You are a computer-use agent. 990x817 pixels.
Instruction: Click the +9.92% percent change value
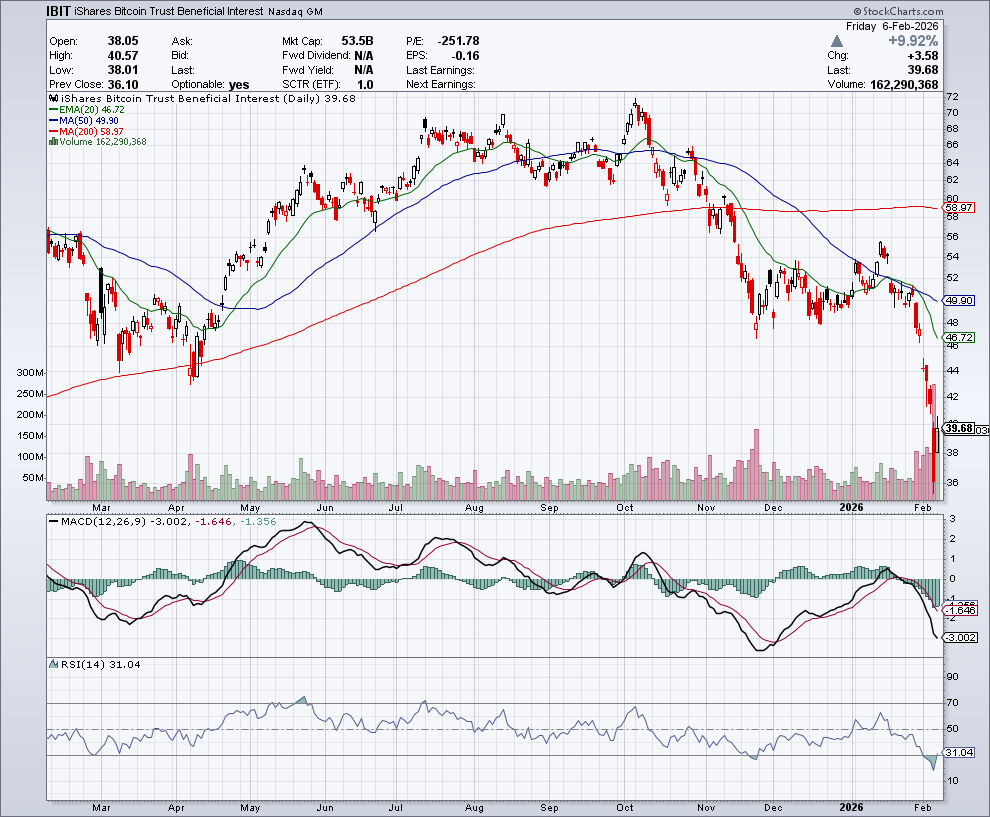(913, 41)
